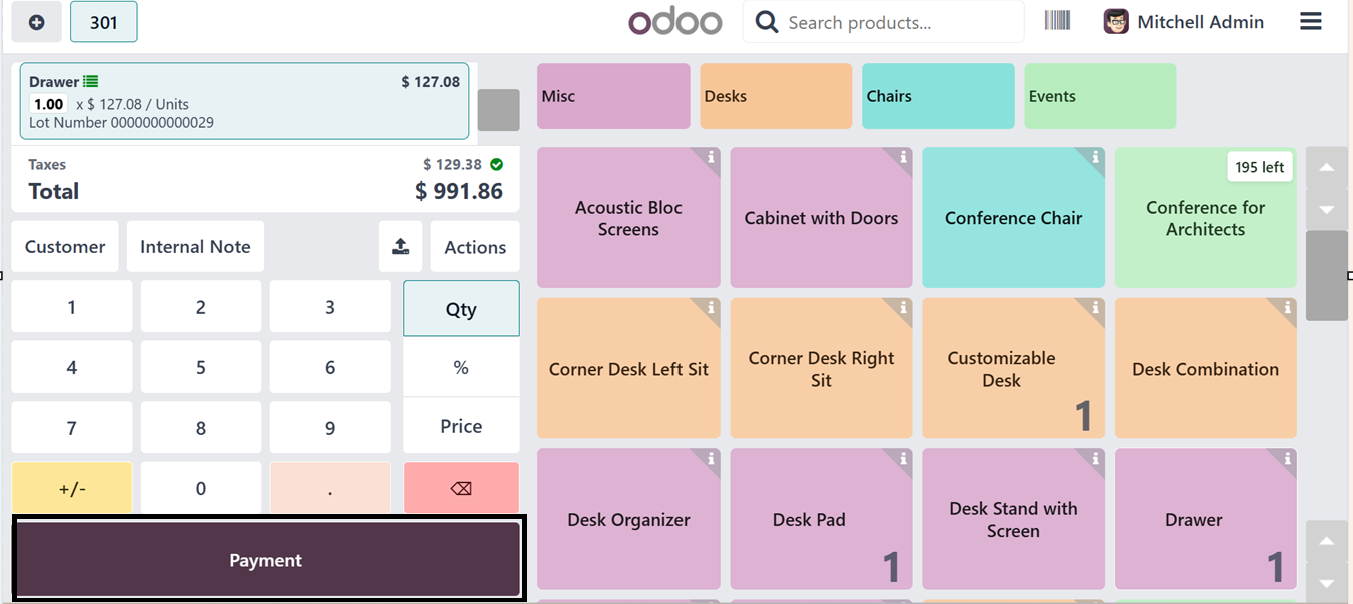Open the hamburger menu

click(1311, 21)
